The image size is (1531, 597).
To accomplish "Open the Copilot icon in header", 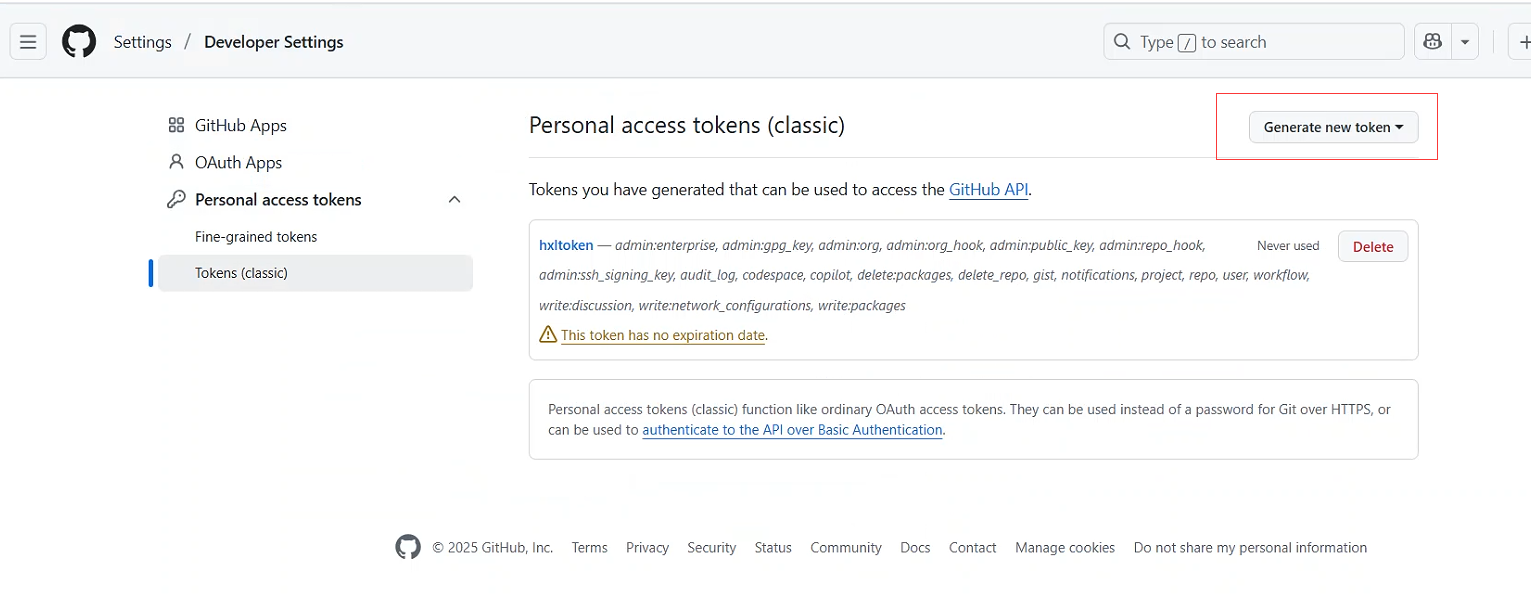I will click(1432, 42).
